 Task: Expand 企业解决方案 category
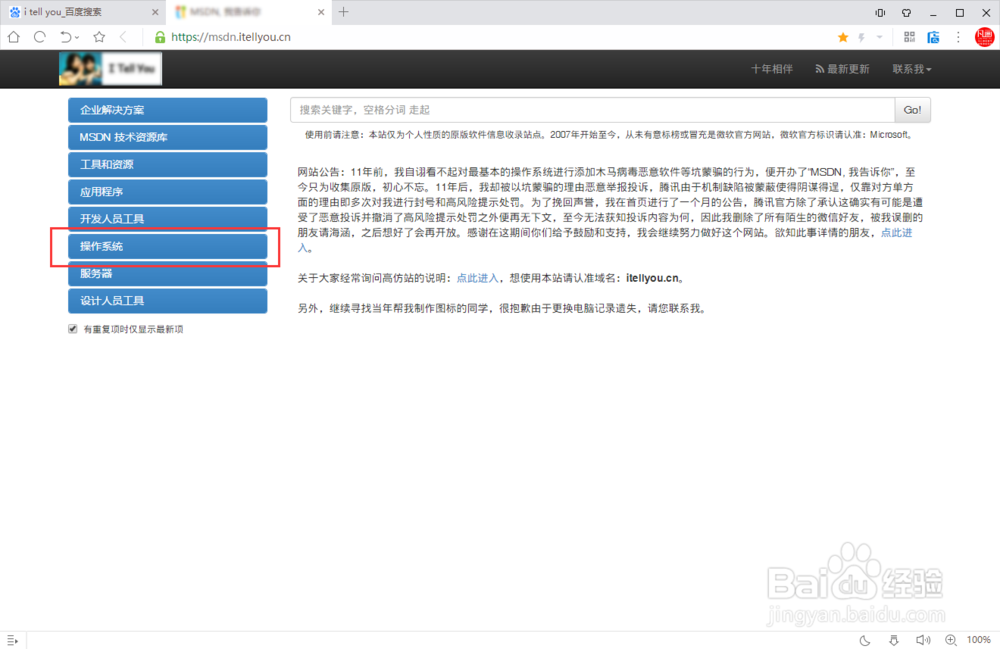[168, 110]
